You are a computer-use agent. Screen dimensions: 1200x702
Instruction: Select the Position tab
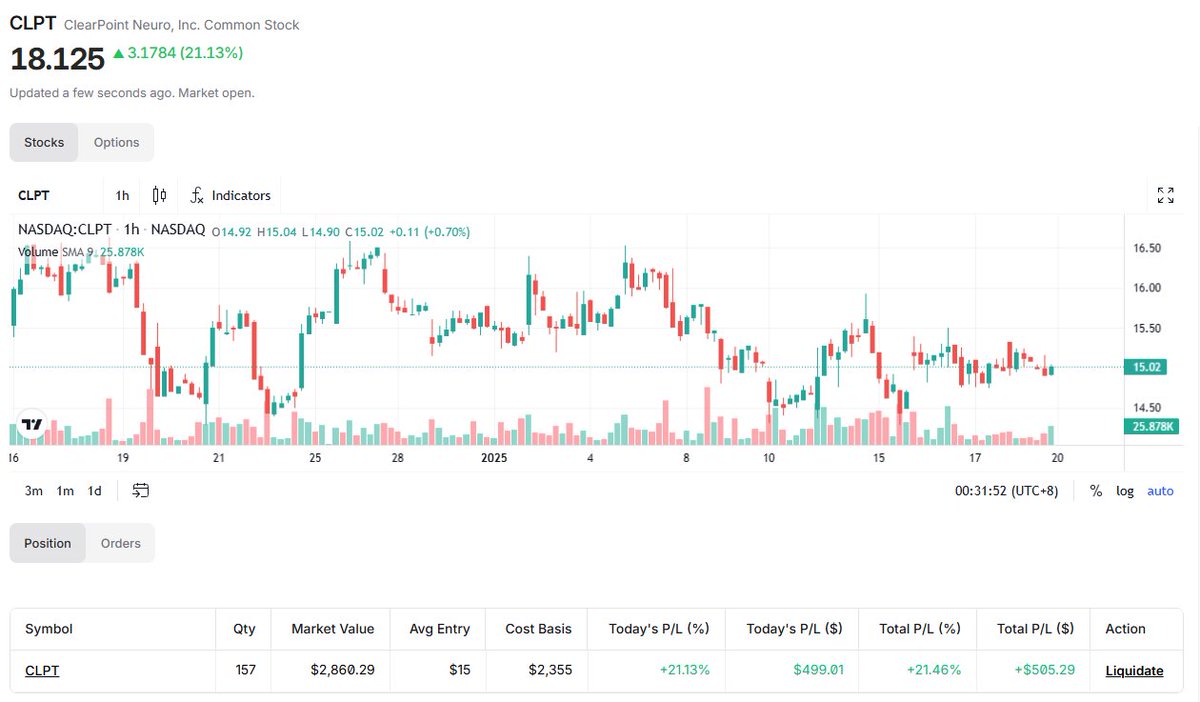(48, 543)
